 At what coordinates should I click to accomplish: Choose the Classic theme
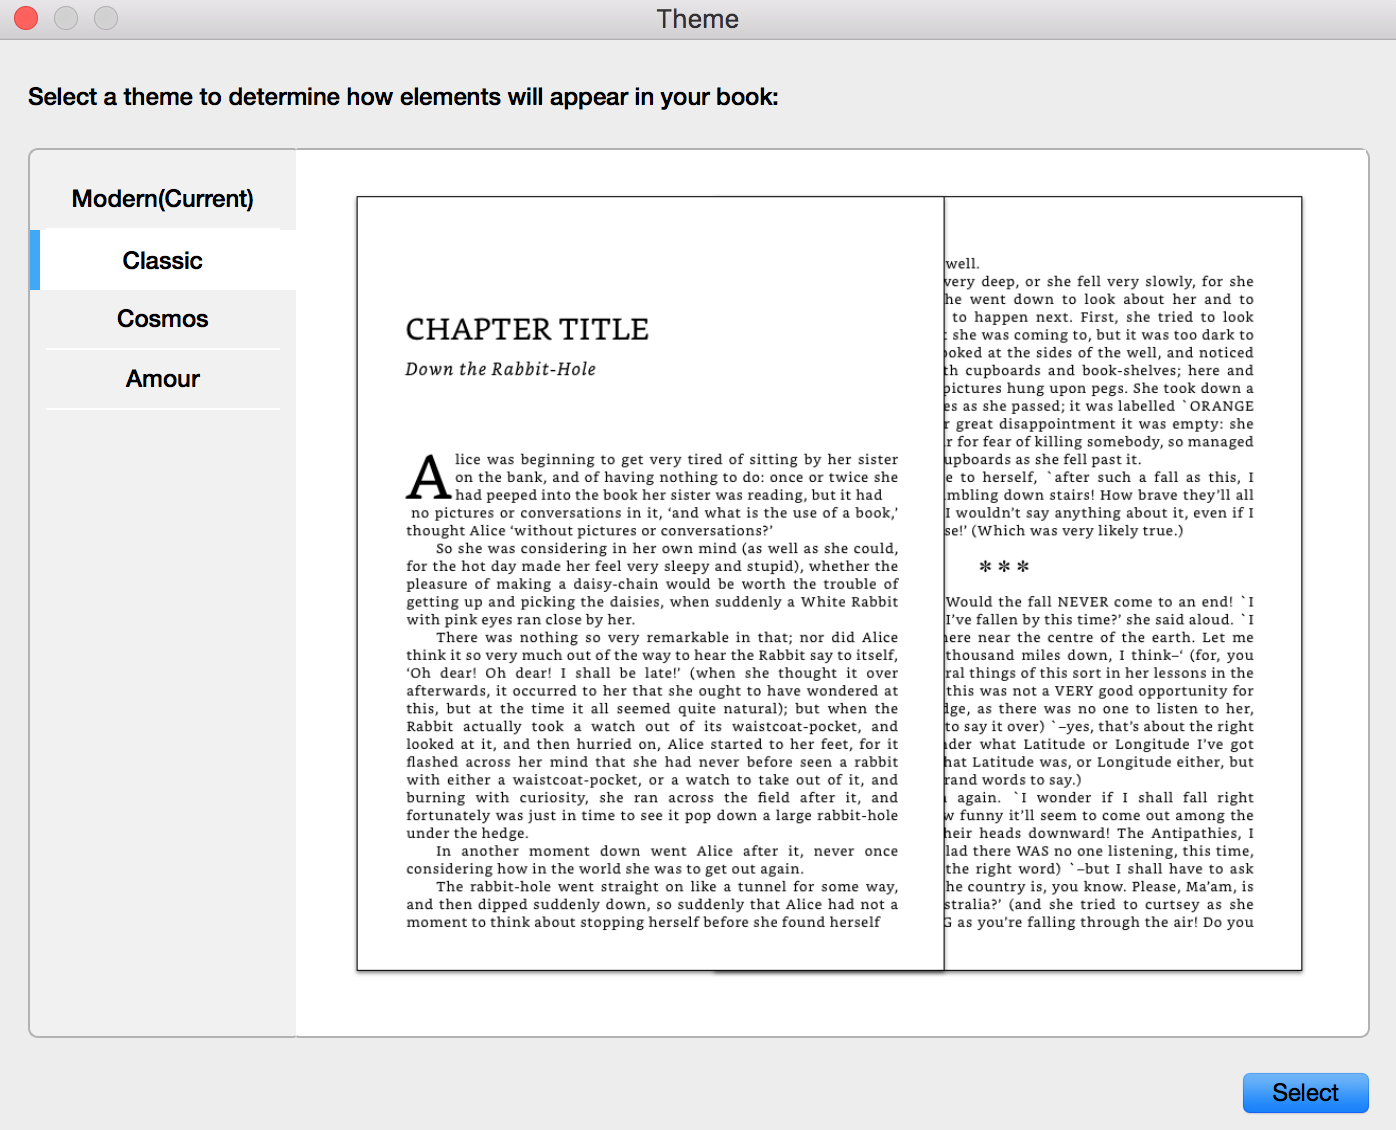click(163, 260)
